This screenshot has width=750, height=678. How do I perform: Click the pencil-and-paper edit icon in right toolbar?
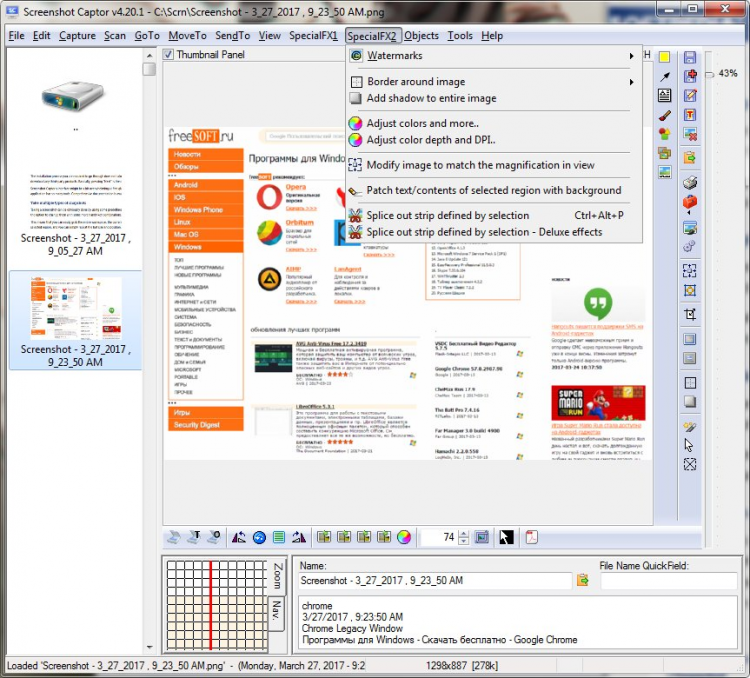click(x=690, y=95)
